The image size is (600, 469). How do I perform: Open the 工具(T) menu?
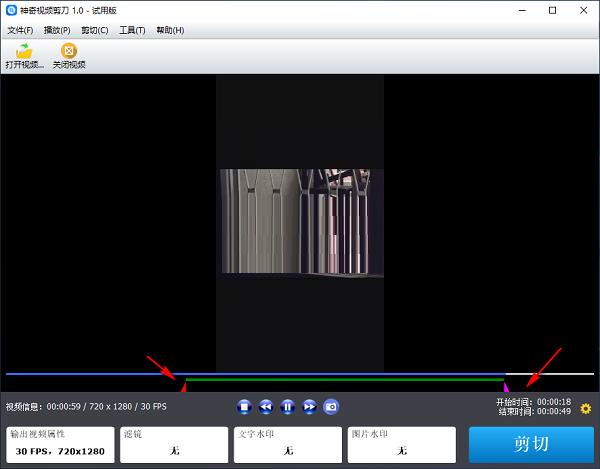tap(132, 30)
